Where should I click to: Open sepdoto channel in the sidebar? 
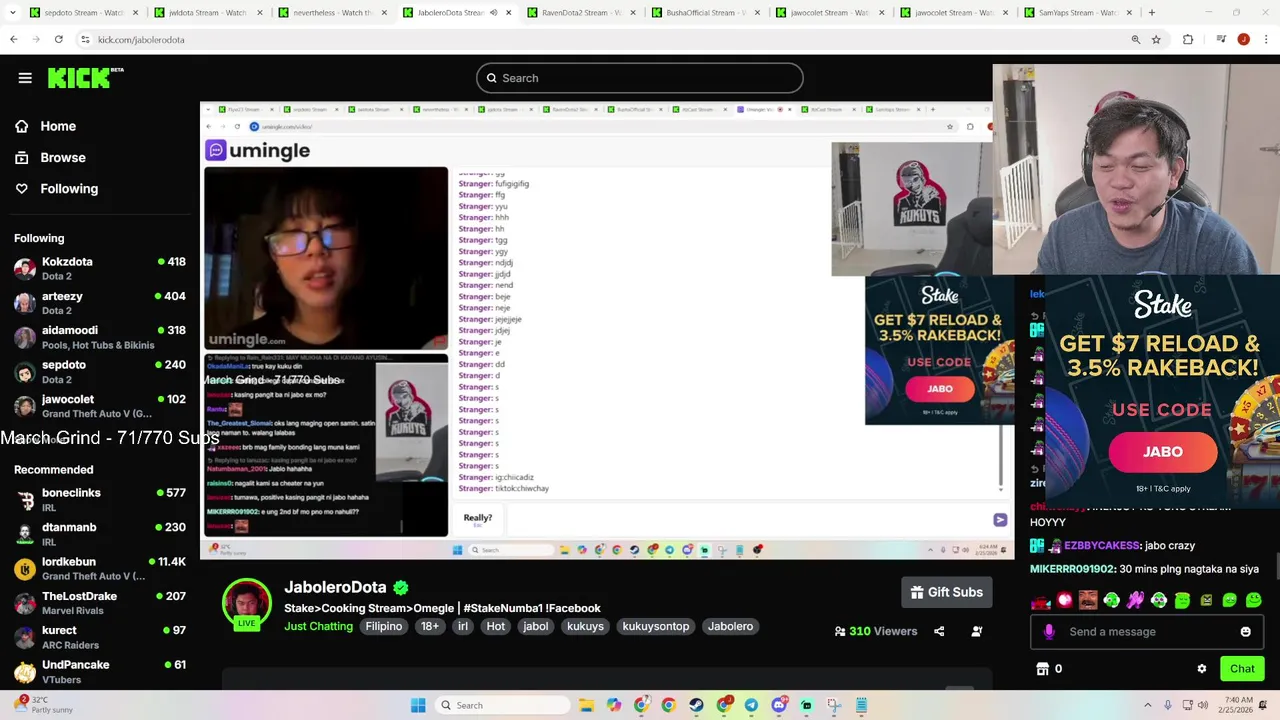pyautogui.click(x=100, y=371)
